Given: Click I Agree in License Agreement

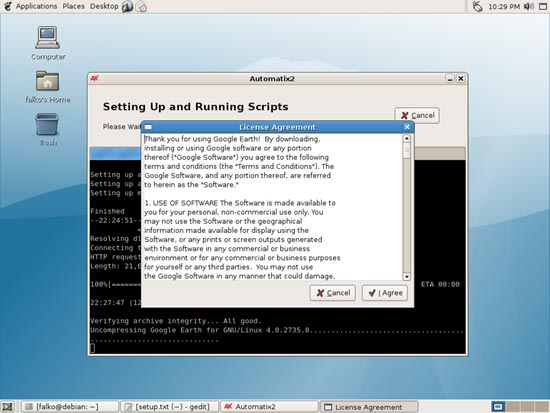Looking at the screenshot, I should coord(385,293).
